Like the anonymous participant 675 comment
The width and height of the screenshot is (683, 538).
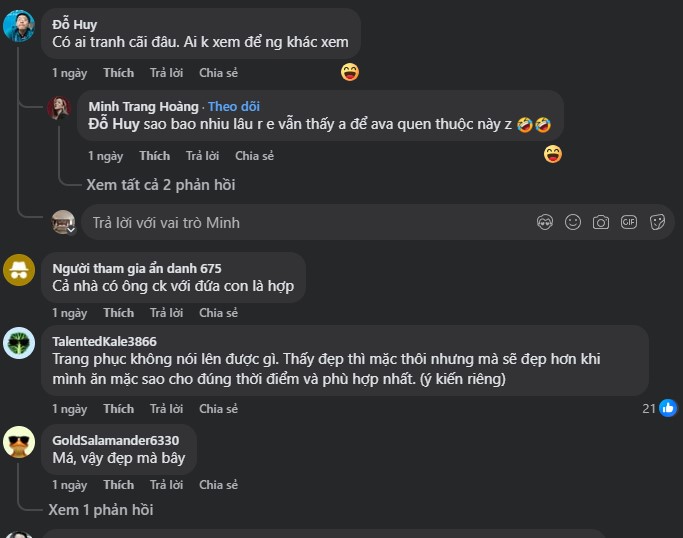point(118,313)
